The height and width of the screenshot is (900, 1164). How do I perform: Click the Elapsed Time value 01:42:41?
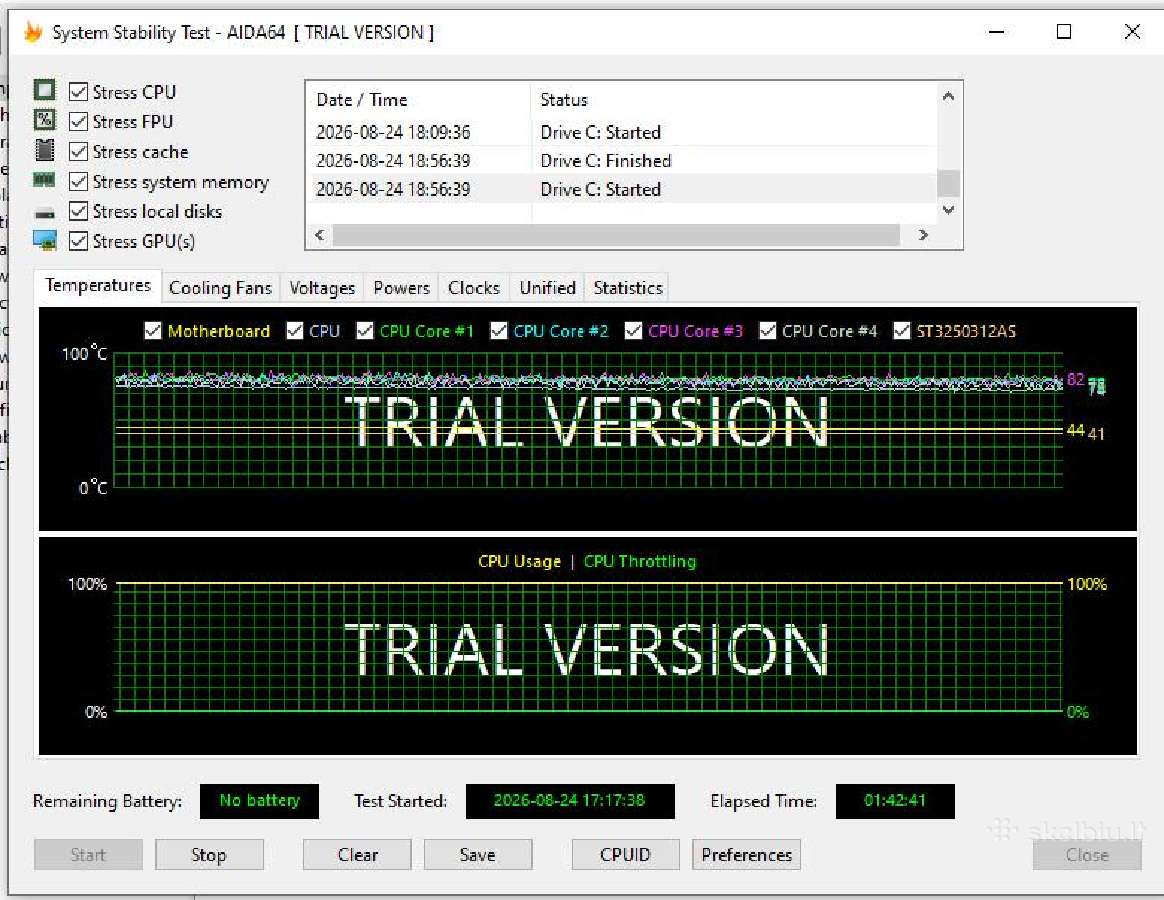click(x=895, y=800)
